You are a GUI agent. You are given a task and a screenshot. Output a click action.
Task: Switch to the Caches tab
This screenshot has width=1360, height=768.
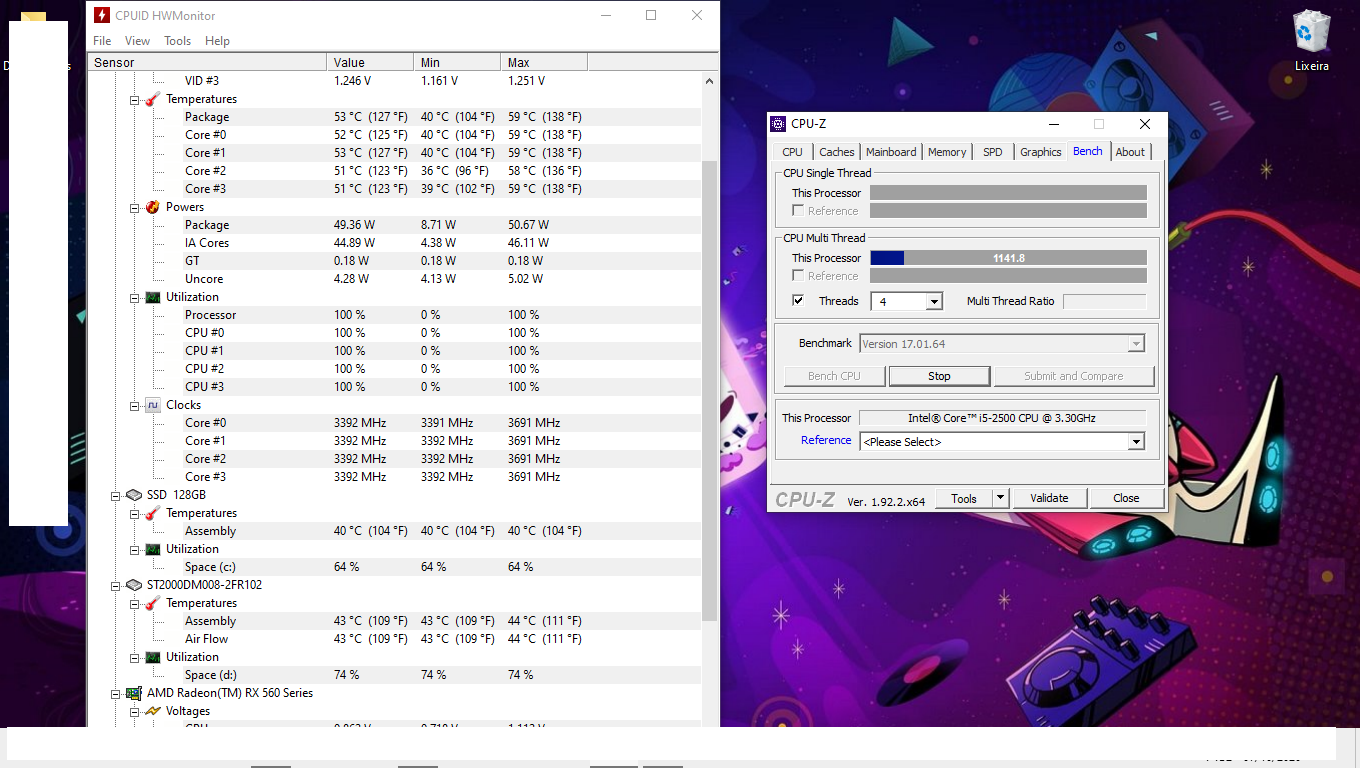(x=837, y=152)
